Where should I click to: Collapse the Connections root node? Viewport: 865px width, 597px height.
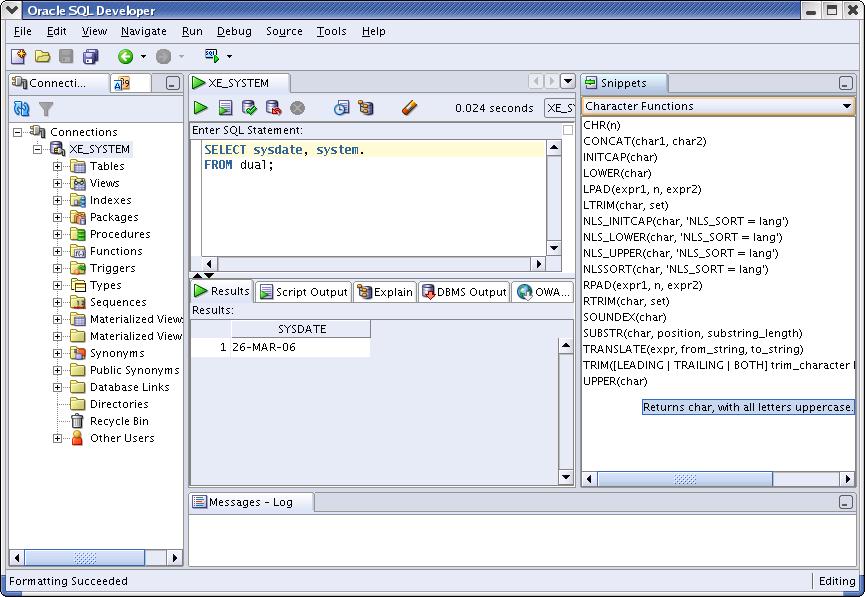click(18, 132)
